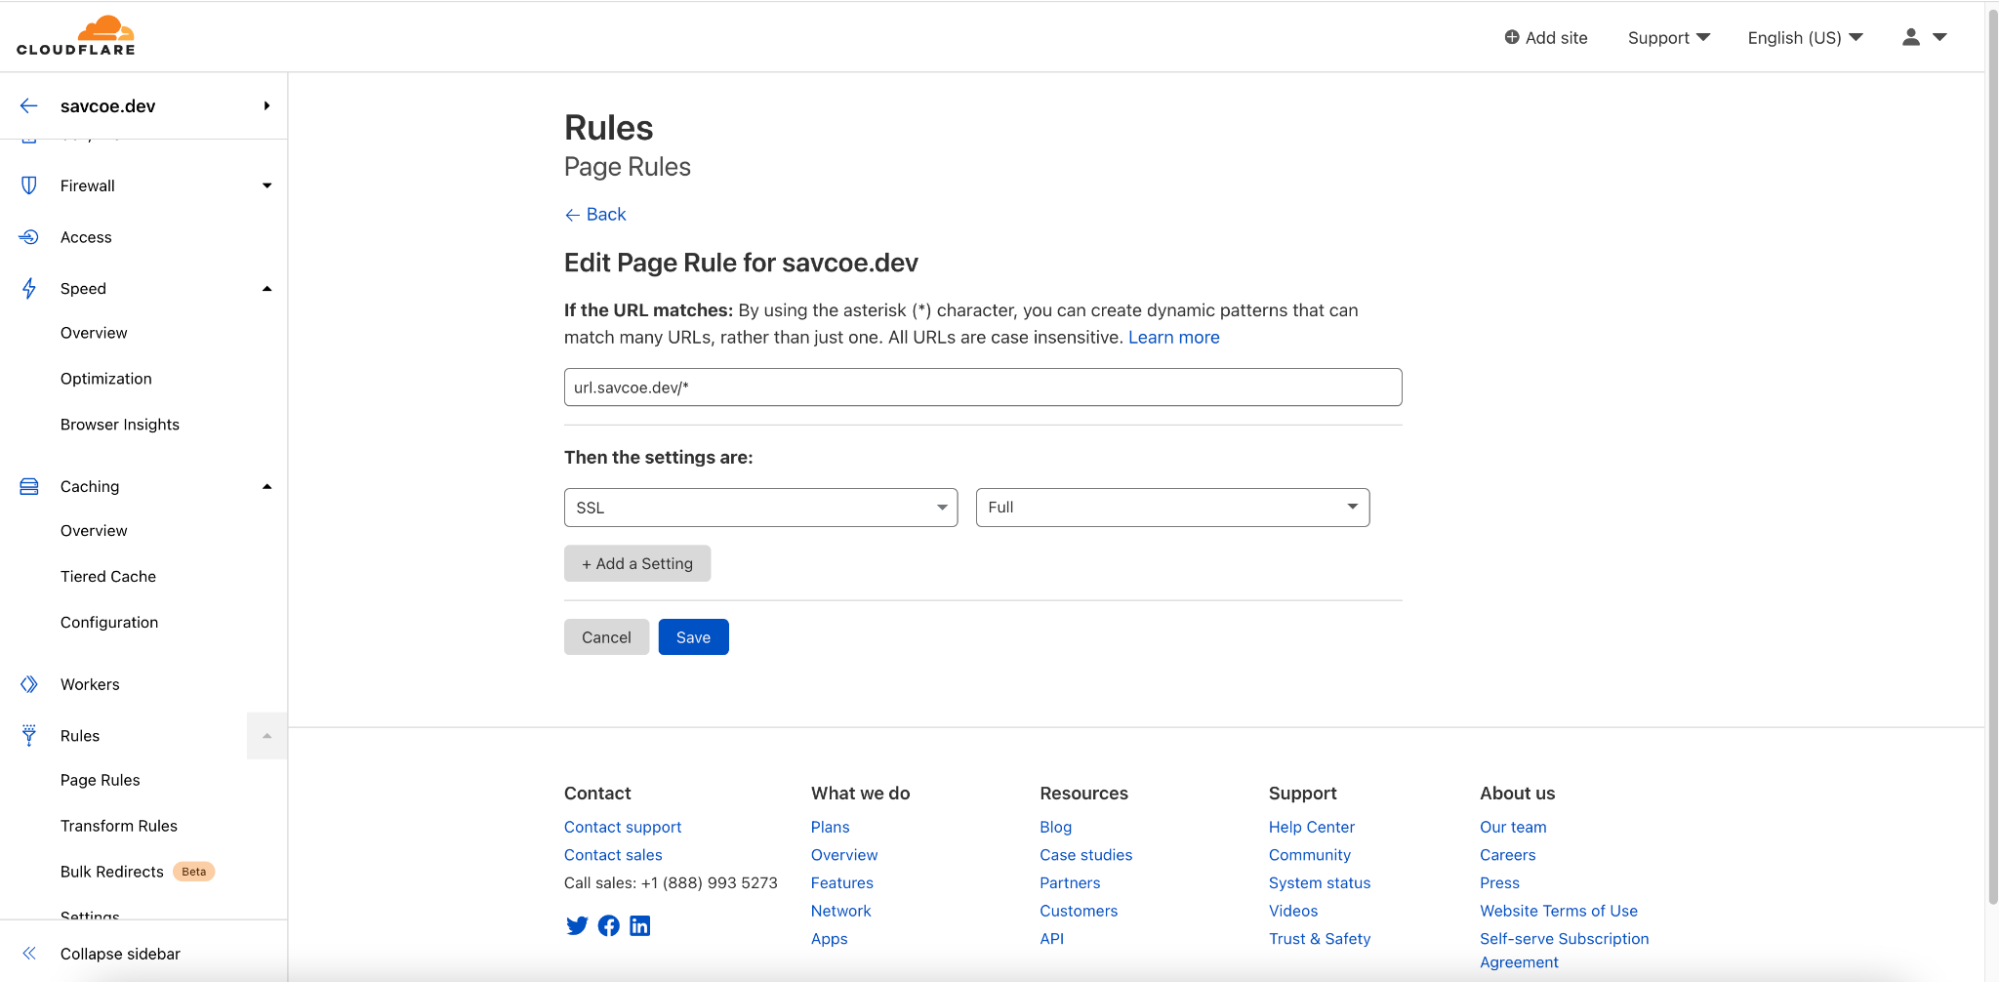Click the Add a Setting button
Screen dimensions: 1999x982
pyautogui.click(x=637, y=564)
